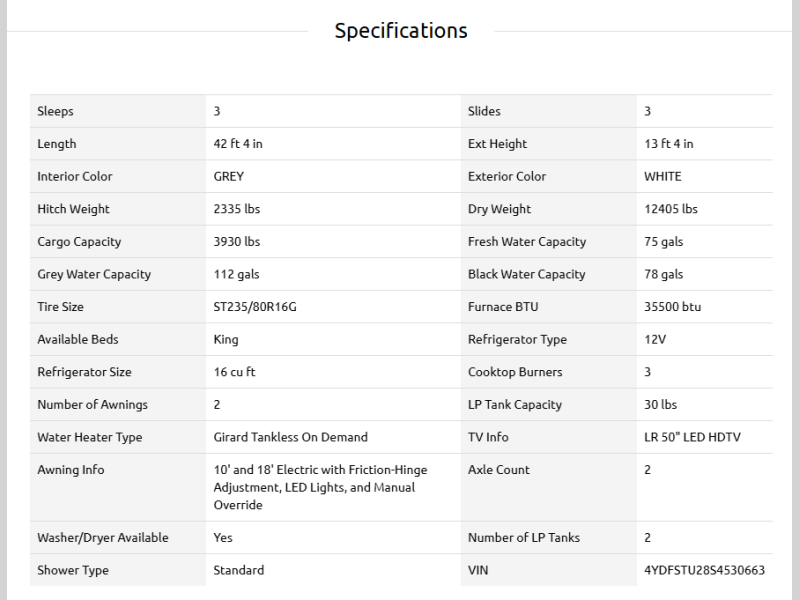The width and height of the screenshot is (799, 600).
Task: Select the 3930 lbs cargo capacity value
Action: pos(237,242)
